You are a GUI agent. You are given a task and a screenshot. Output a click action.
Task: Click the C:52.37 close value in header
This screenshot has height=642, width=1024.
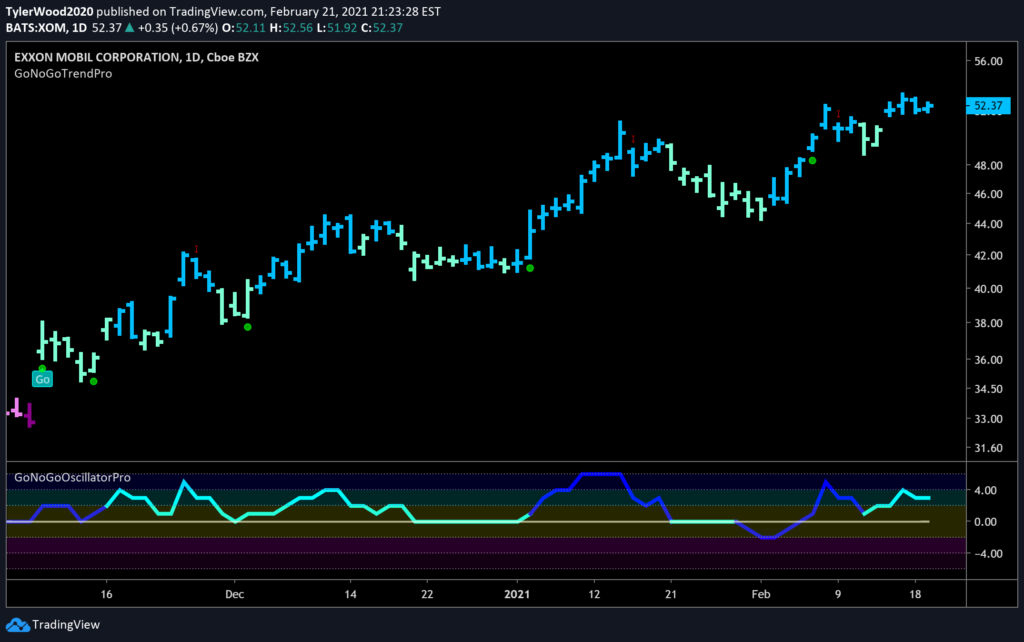click(382, 28)
